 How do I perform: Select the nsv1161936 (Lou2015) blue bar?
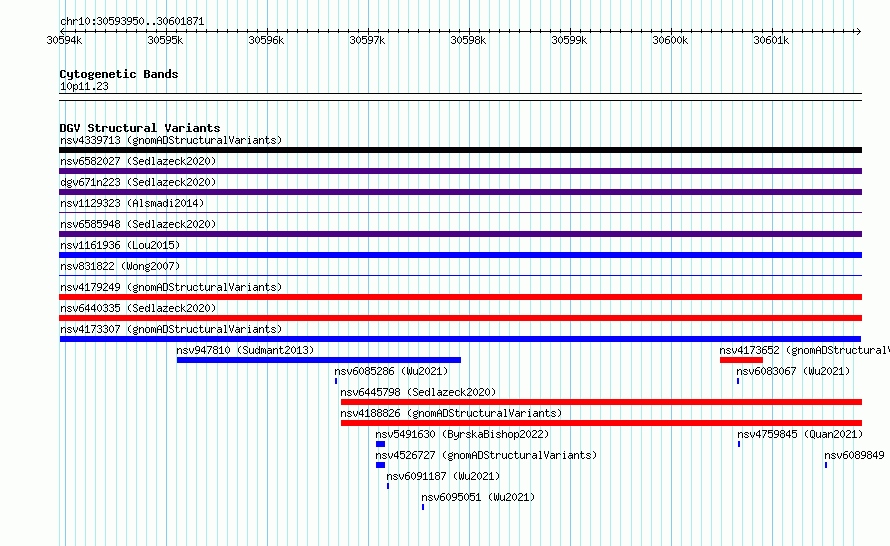[x=460, y=255]
